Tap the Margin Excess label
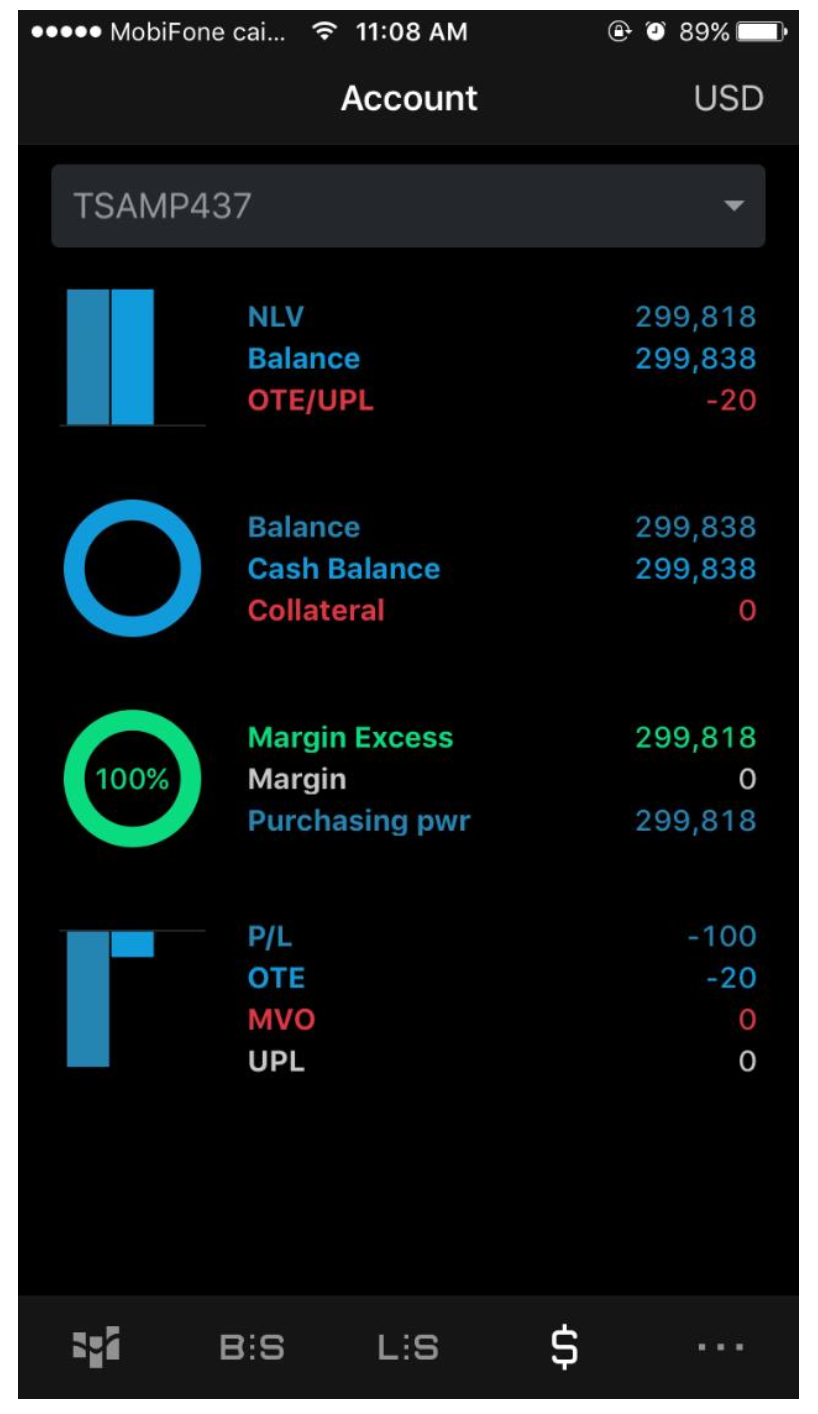The image size is (818, 1414). tap(350, 738)
